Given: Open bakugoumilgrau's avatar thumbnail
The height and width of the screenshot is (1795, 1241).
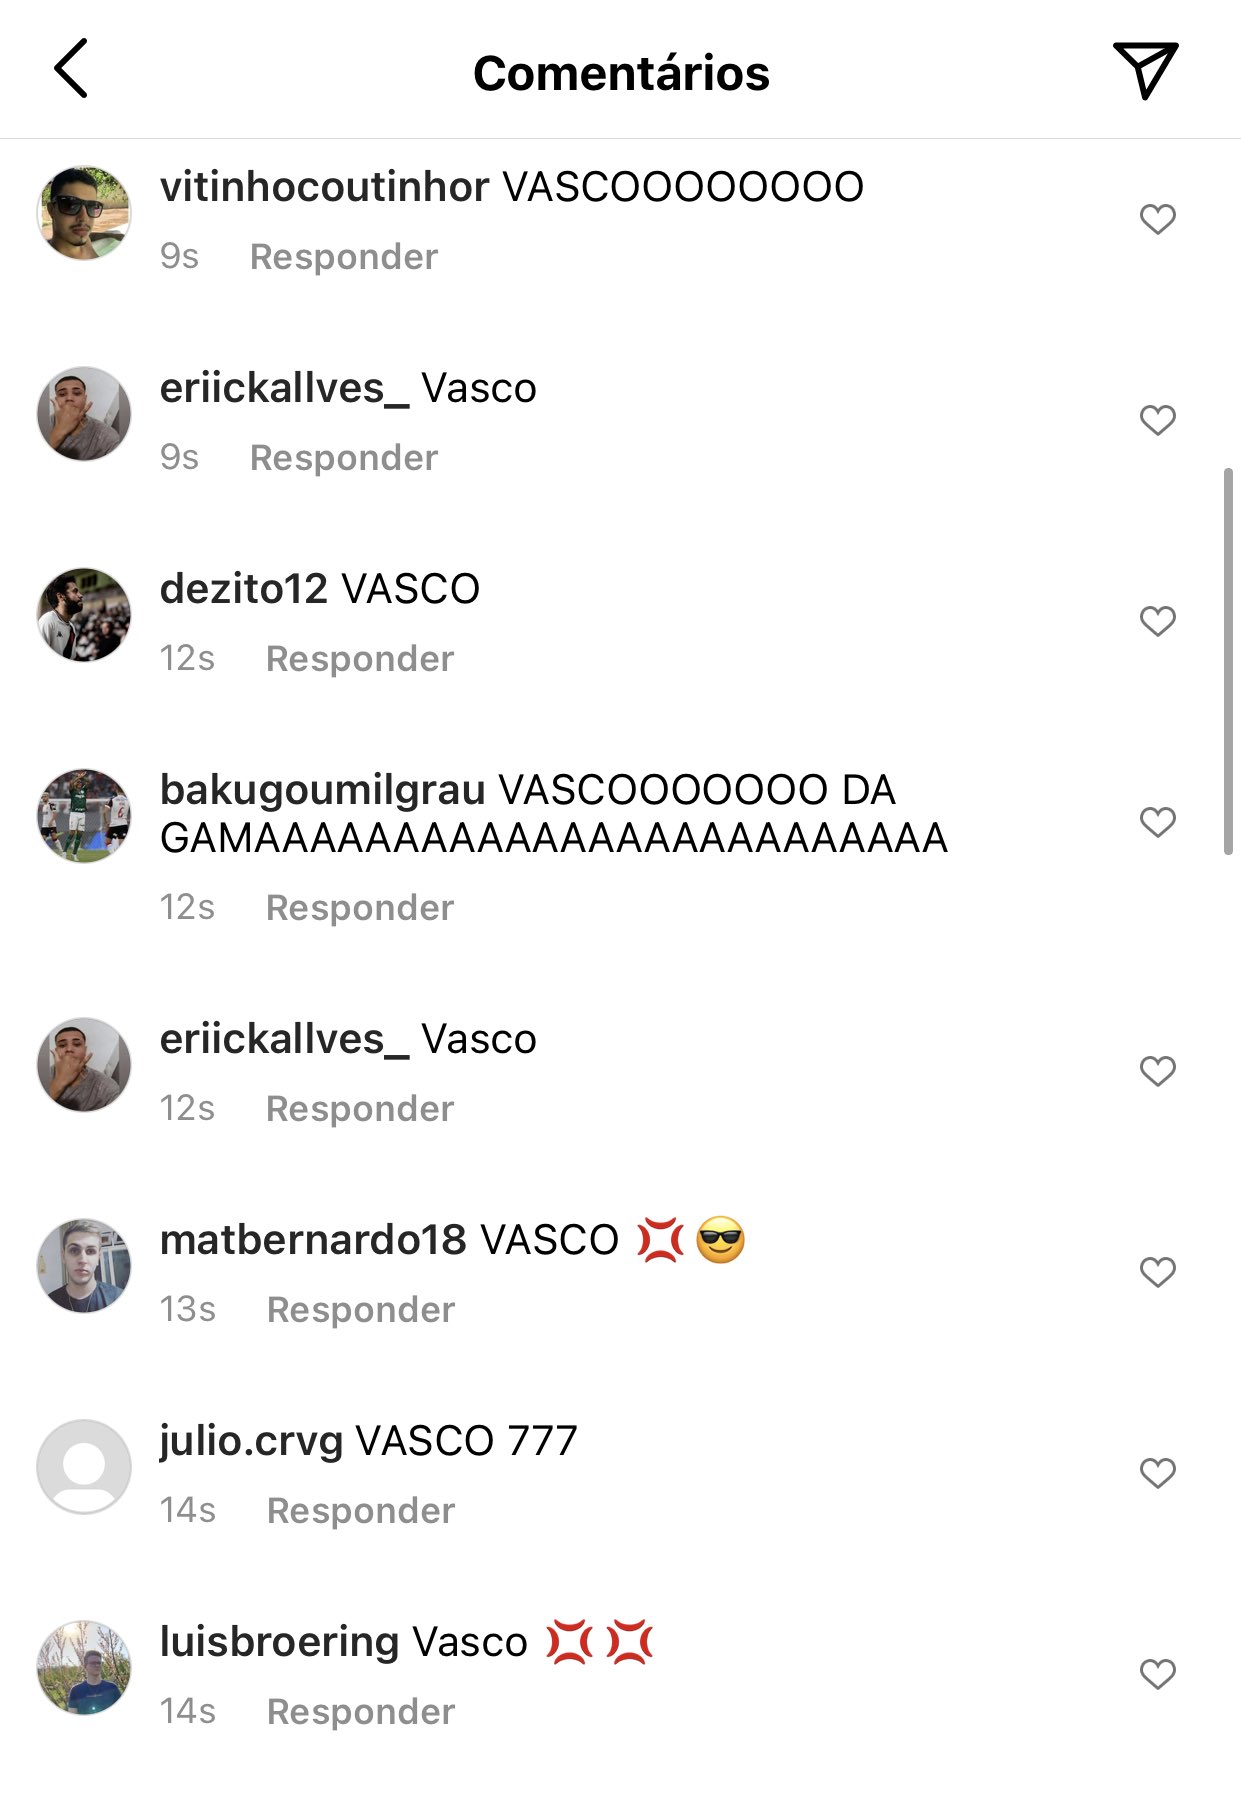Looking at the screenshot, I should tap(84, 815).
